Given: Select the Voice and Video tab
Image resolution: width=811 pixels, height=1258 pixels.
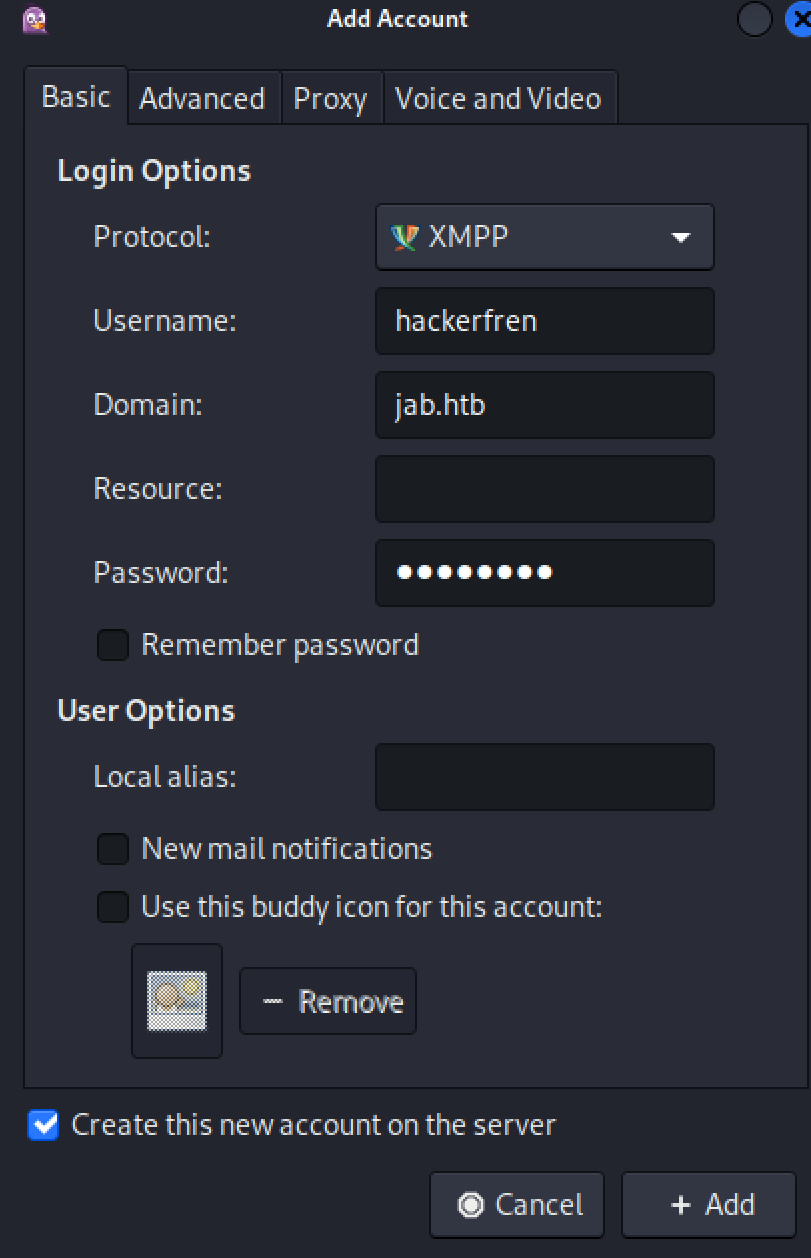Looking at the screenshot, I should pyautogui.click(x=498, y=98).
